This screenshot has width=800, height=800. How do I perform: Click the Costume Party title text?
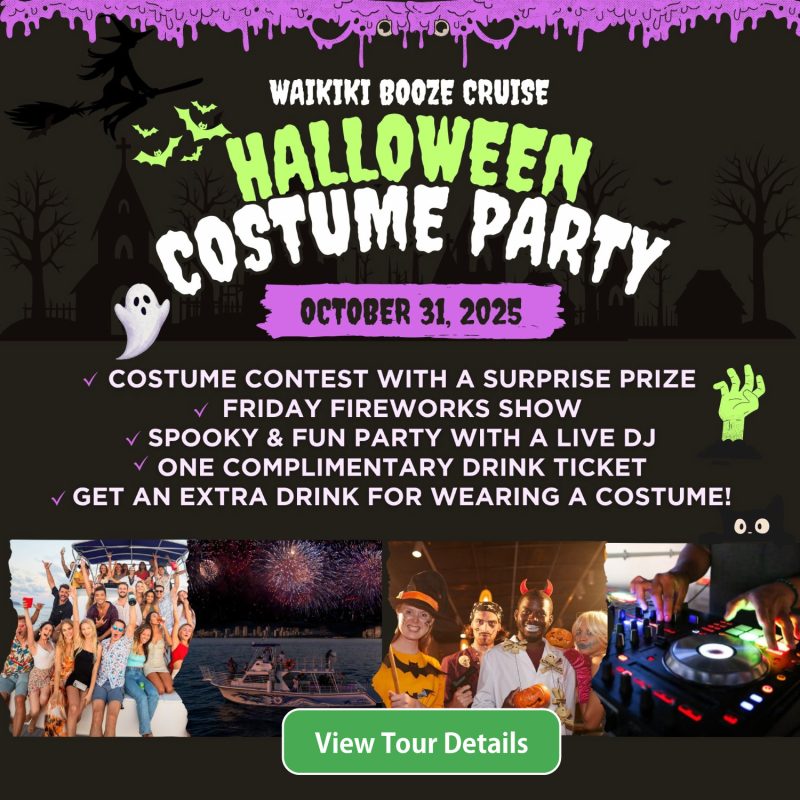[x=412, y=240]
